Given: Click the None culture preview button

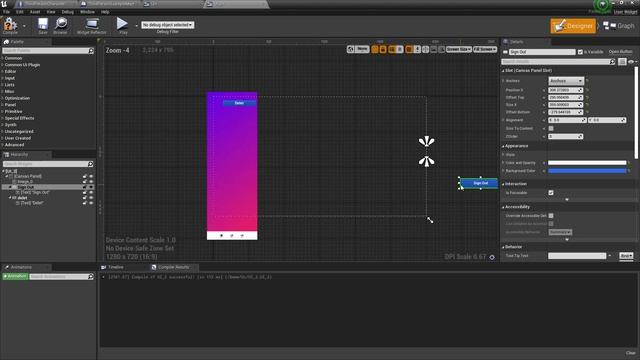Looking at the screenshot, I should (x=362, y=49).
